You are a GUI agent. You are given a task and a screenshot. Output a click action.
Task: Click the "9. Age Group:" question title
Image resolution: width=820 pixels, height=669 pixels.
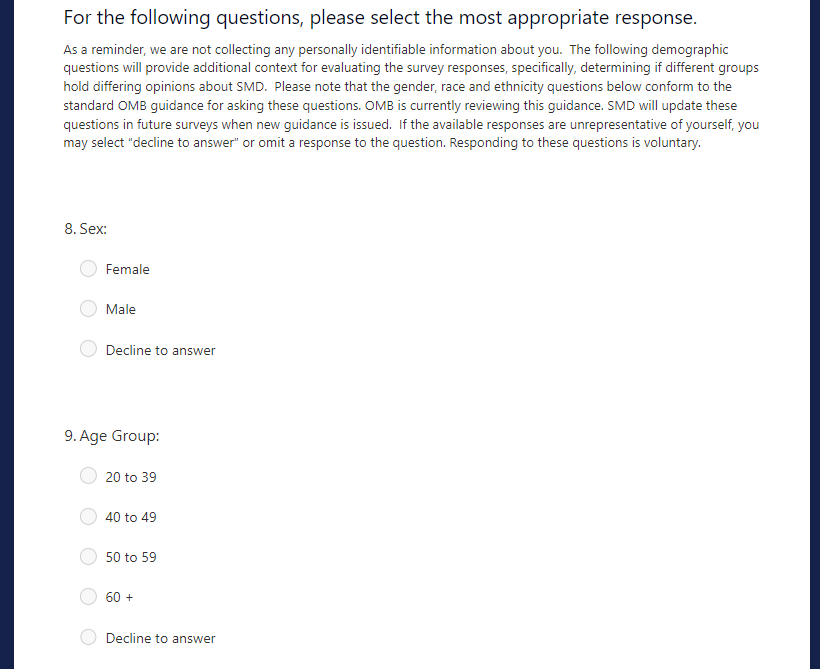pyautogui.click(x=111, y=436)
